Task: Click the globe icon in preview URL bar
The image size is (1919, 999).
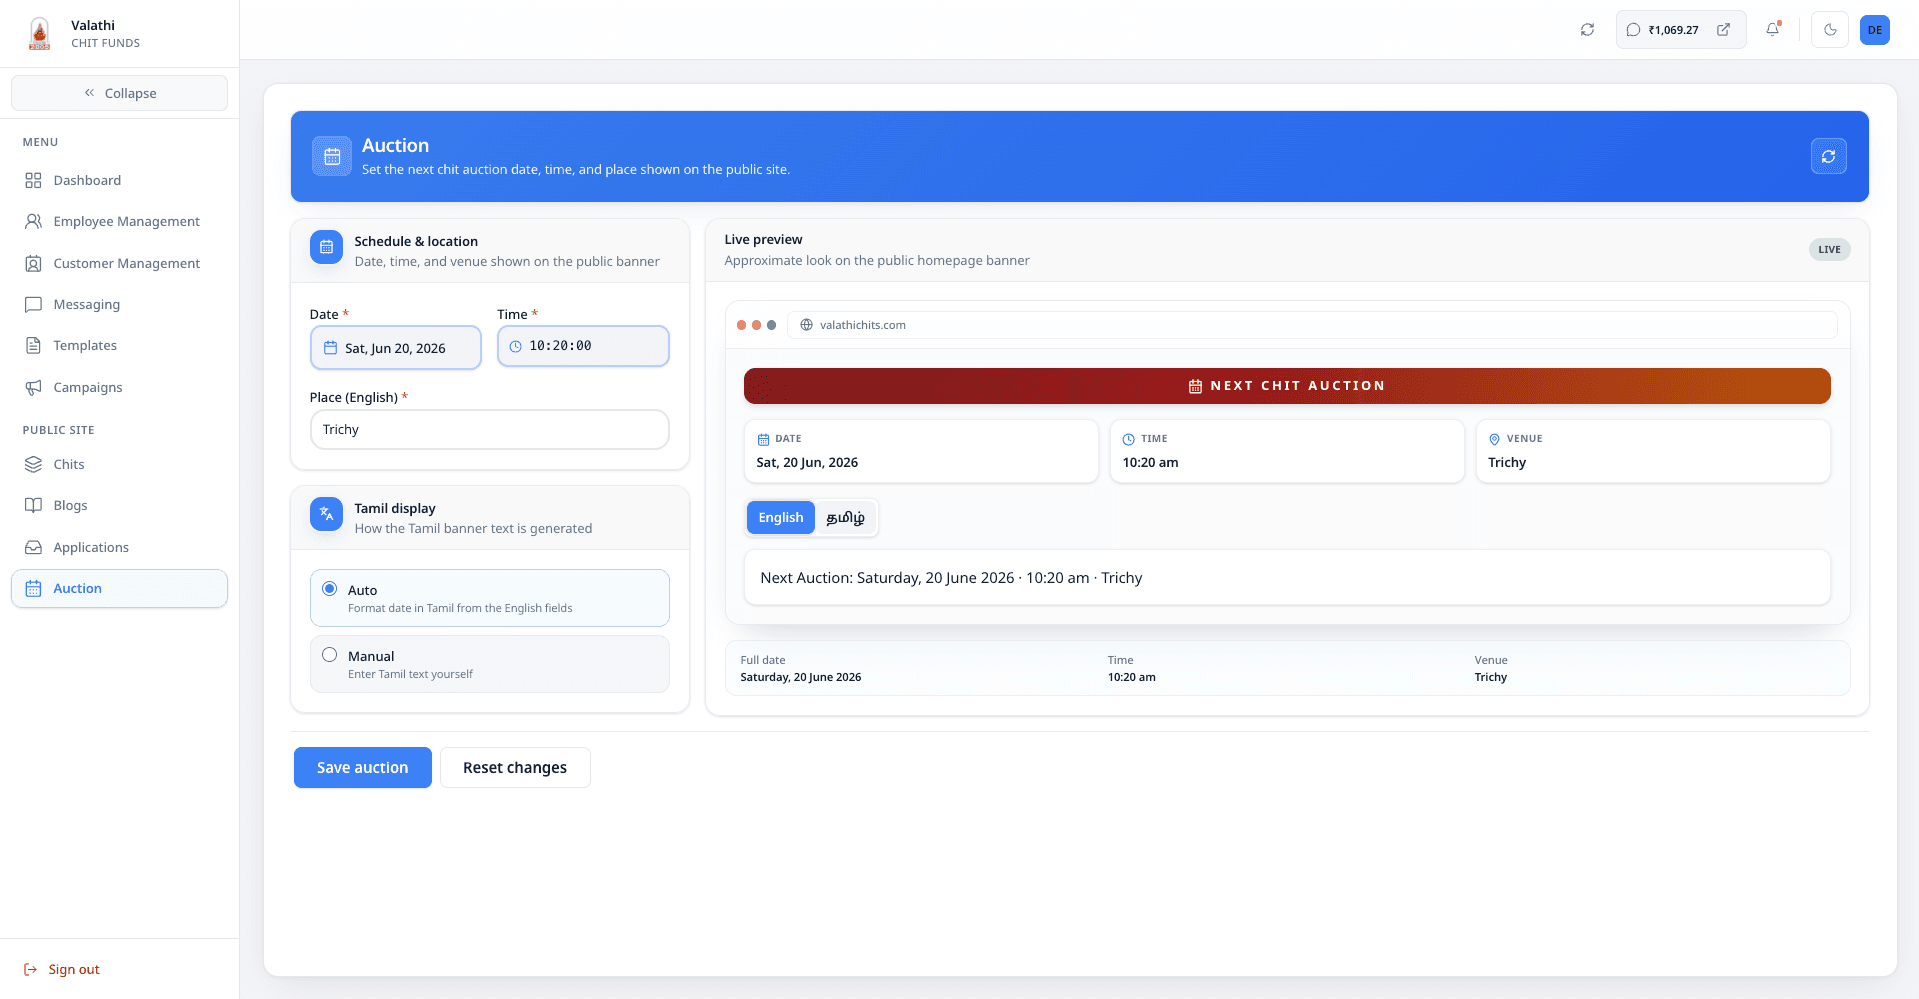Action: (x=806, y=325)
